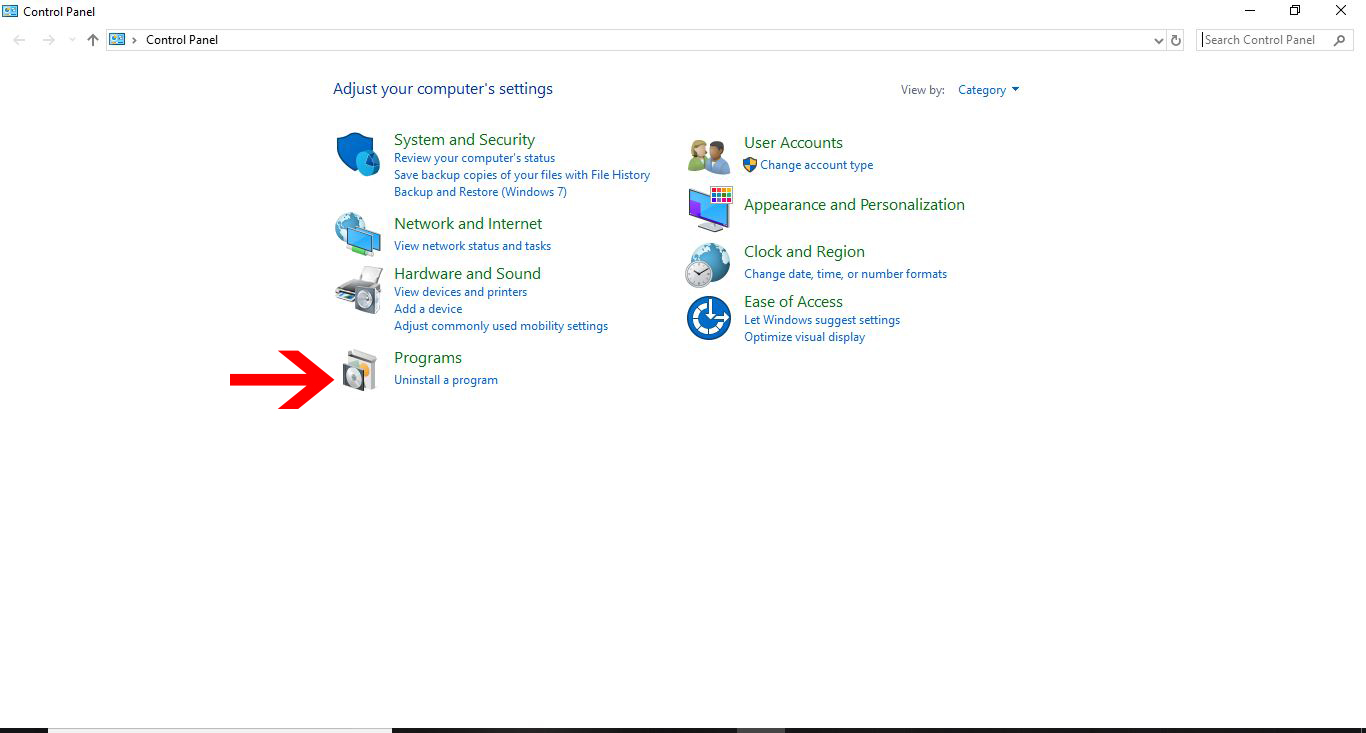The height and width of the screenshot is (733, 1366).
Task: Open Adjust commonly used mobility settings
Action: (x=501, y=326)
